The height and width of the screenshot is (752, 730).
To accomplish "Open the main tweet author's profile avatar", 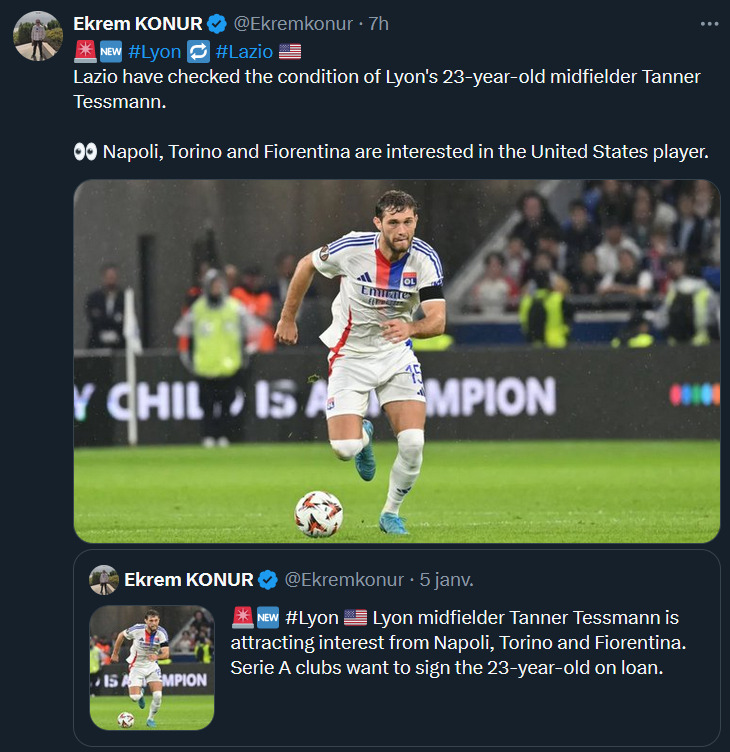I will point(38,37).
